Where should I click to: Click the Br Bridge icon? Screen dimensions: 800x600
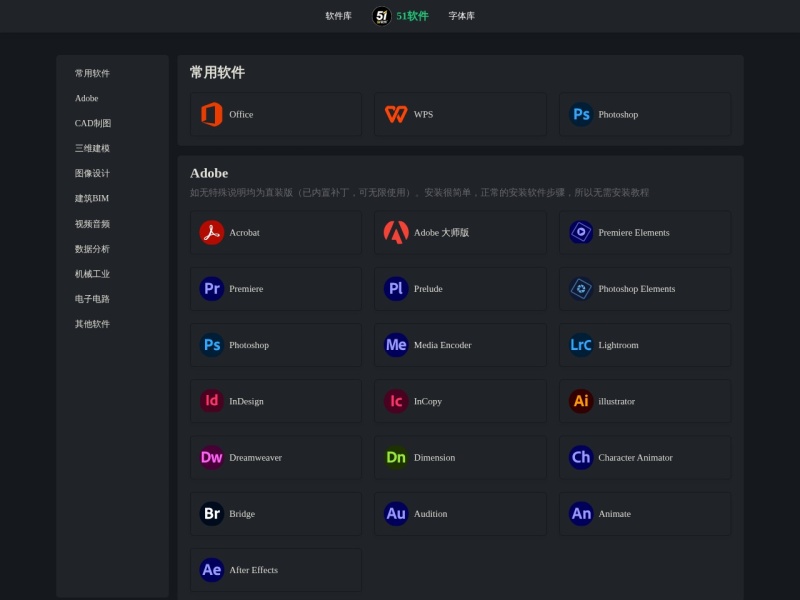click(212, 513)
